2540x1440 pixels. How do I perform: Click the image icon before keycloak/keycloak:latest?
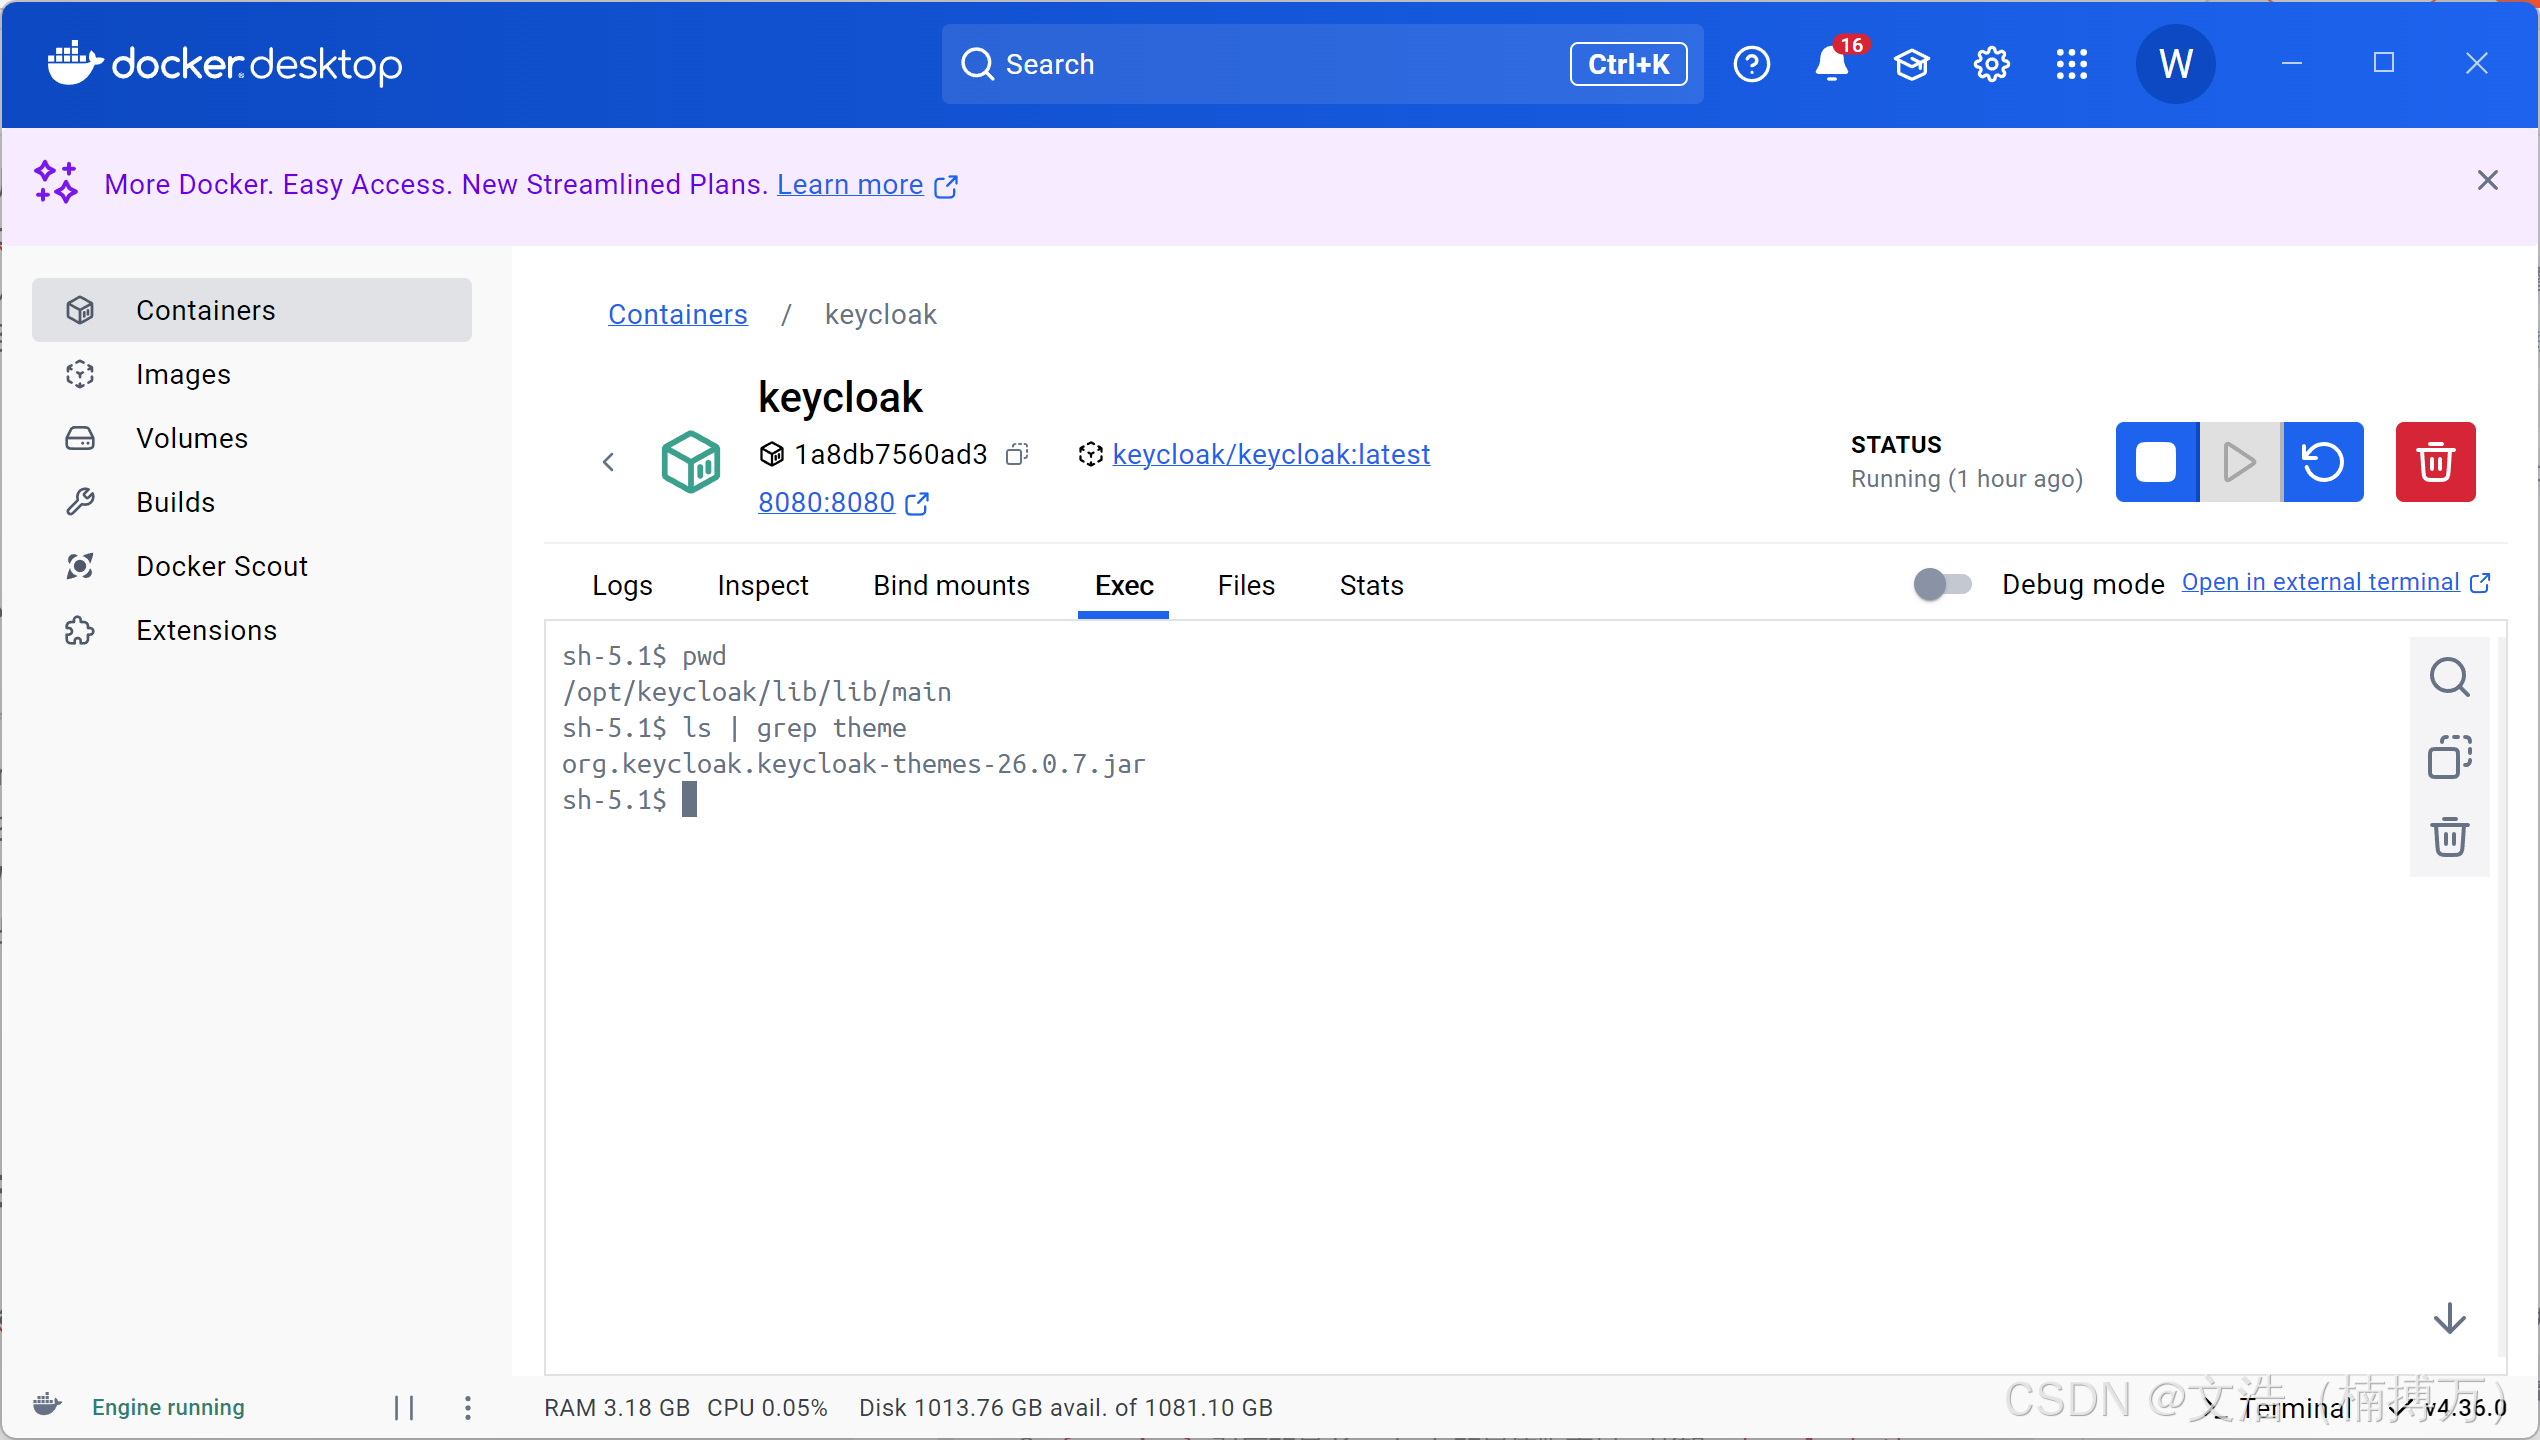point(1090,454)
